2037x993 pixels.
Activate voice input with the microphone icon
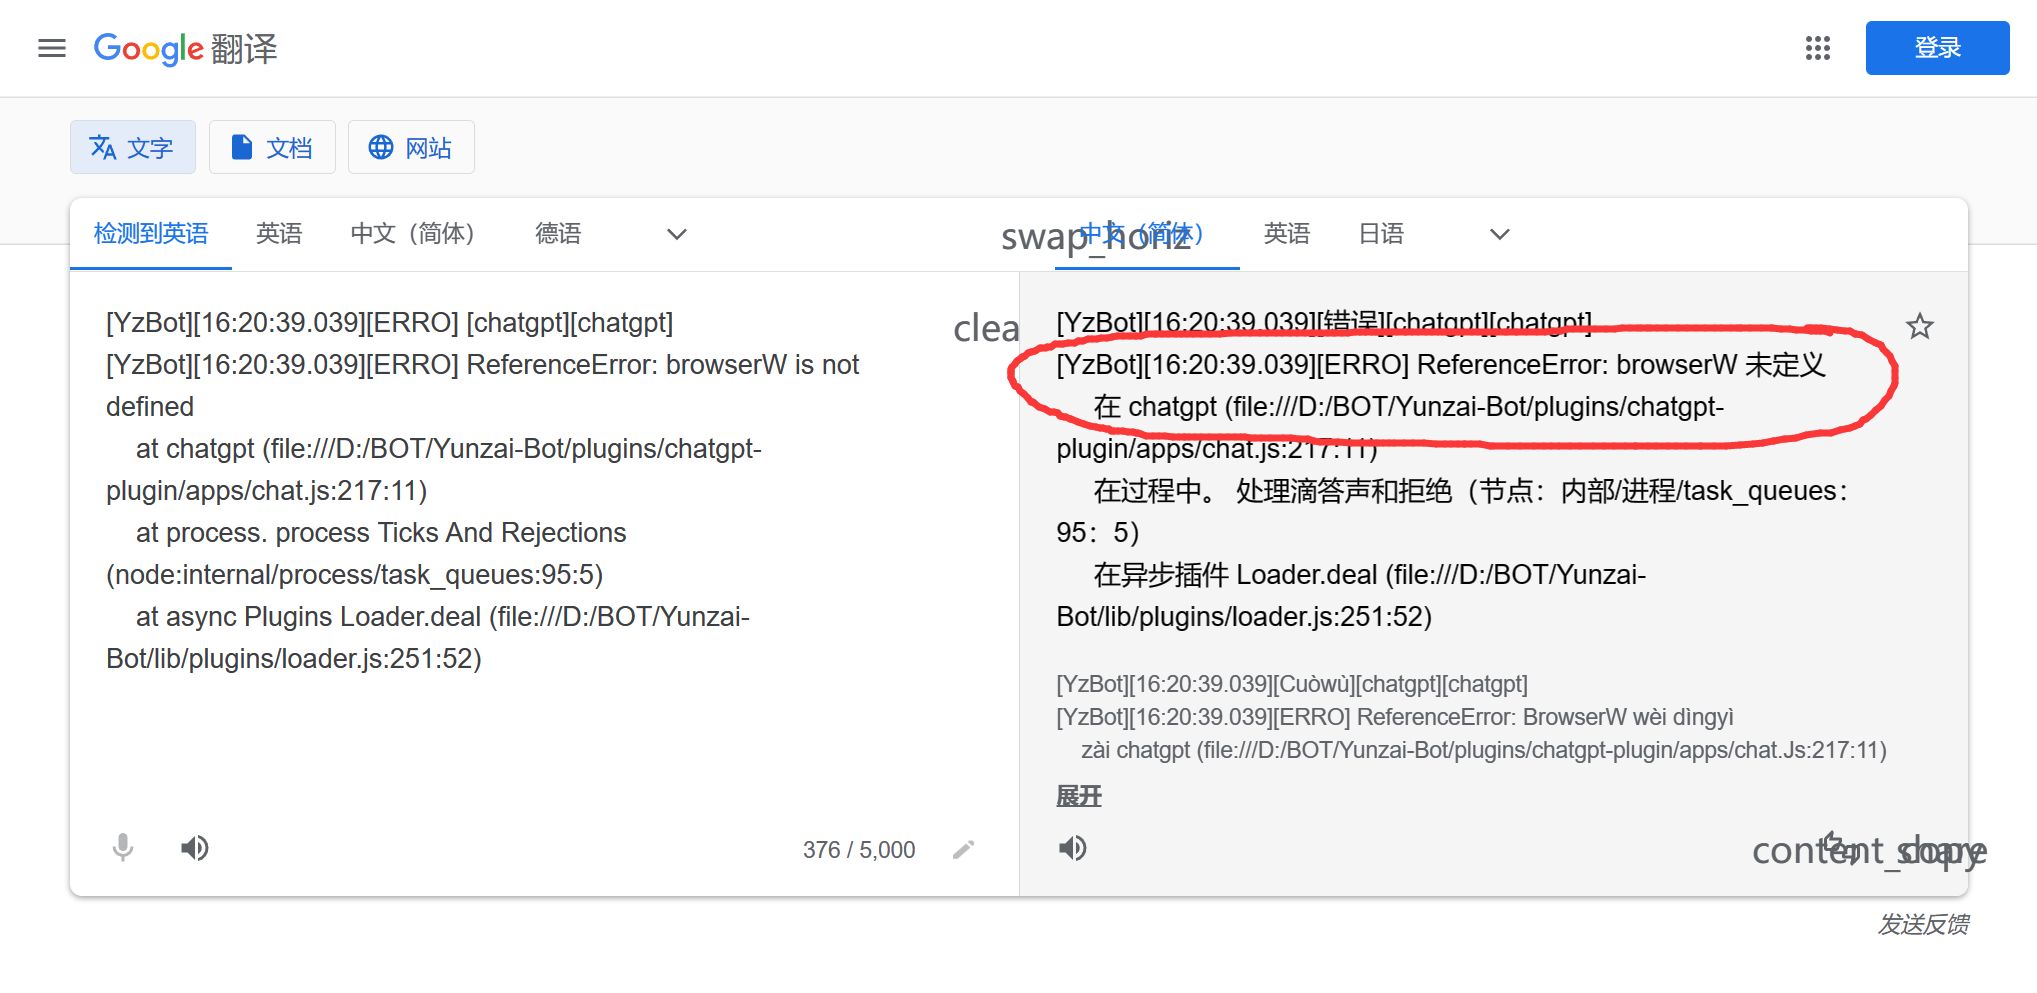click(123, 848)
